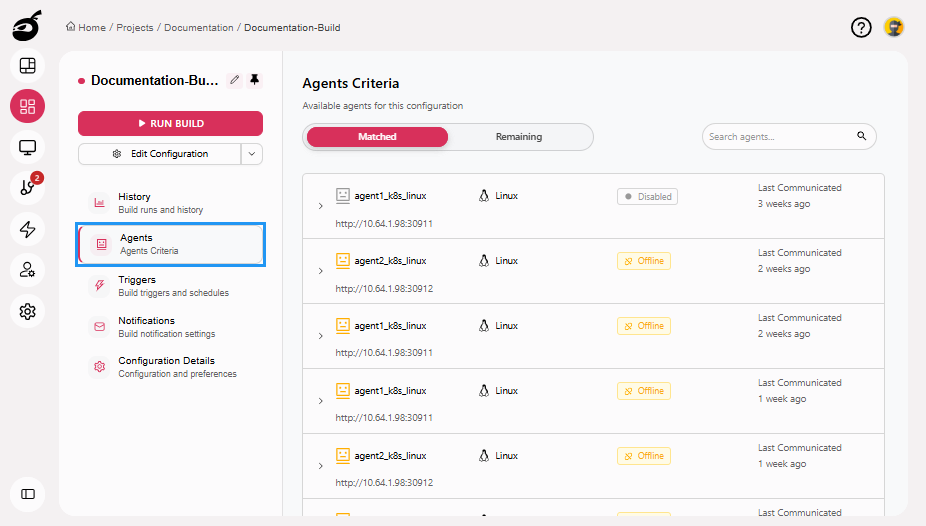Open the Edit Configuration dropdown arrow

pos(252,154)
